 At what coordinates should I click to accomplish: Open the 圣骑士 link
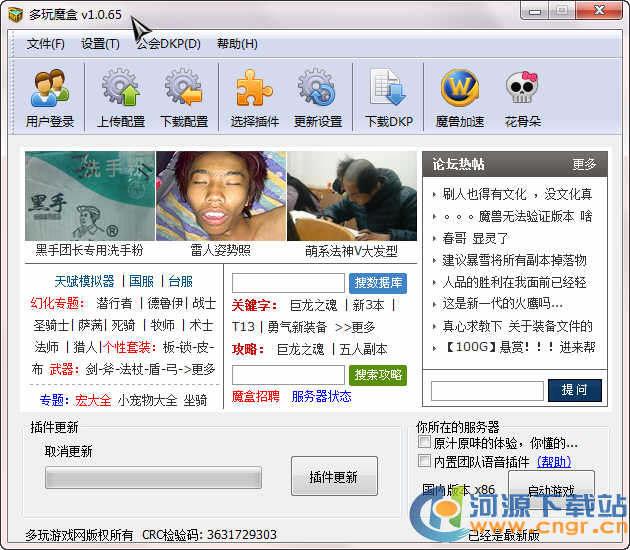[x=51, y=325]
